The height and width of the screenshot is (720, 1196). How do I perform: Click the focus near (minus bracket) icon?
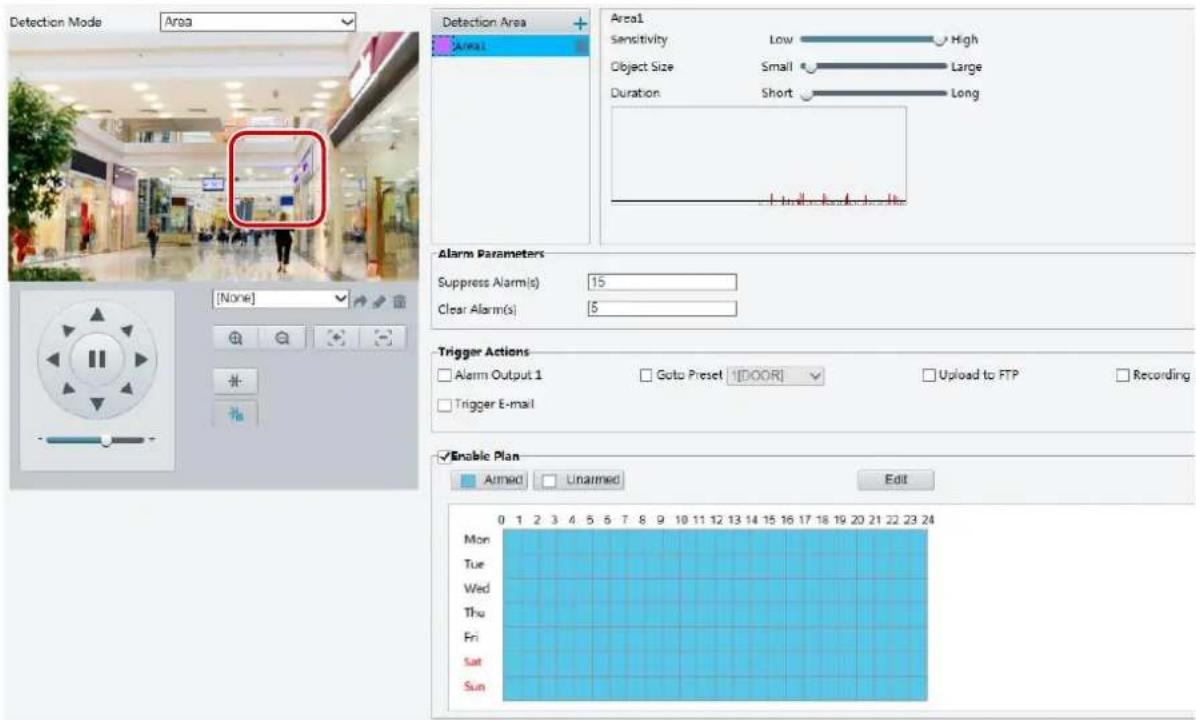(383, 338)
